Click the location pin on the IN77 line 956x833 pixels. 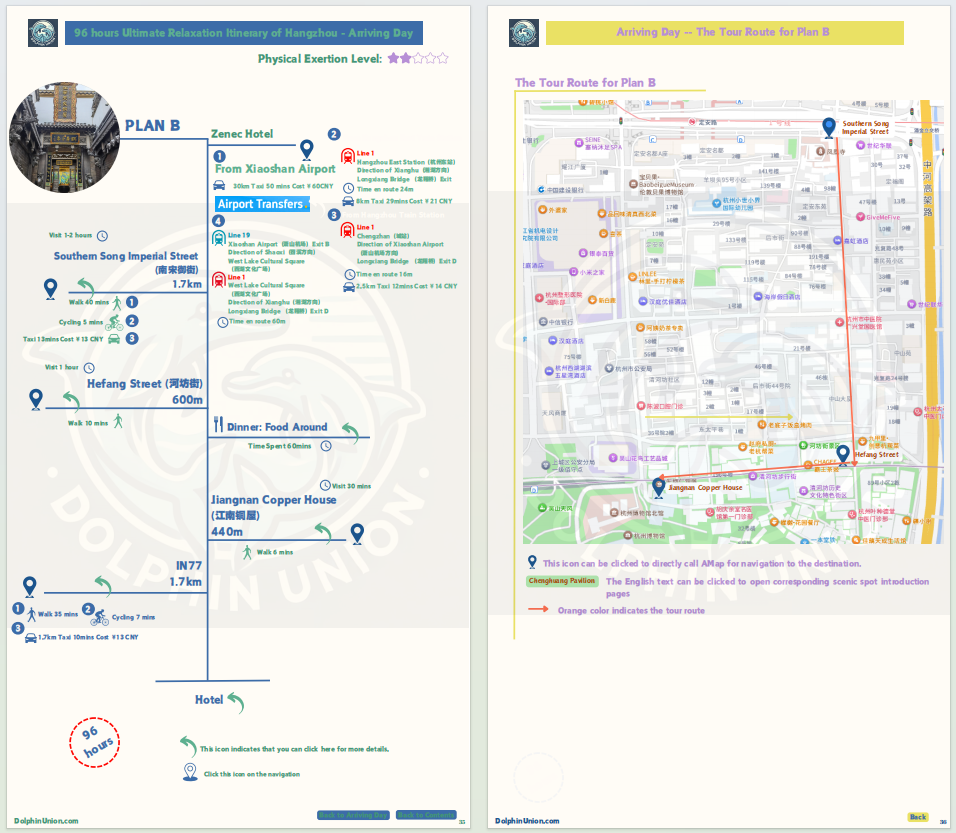[30, 586]
